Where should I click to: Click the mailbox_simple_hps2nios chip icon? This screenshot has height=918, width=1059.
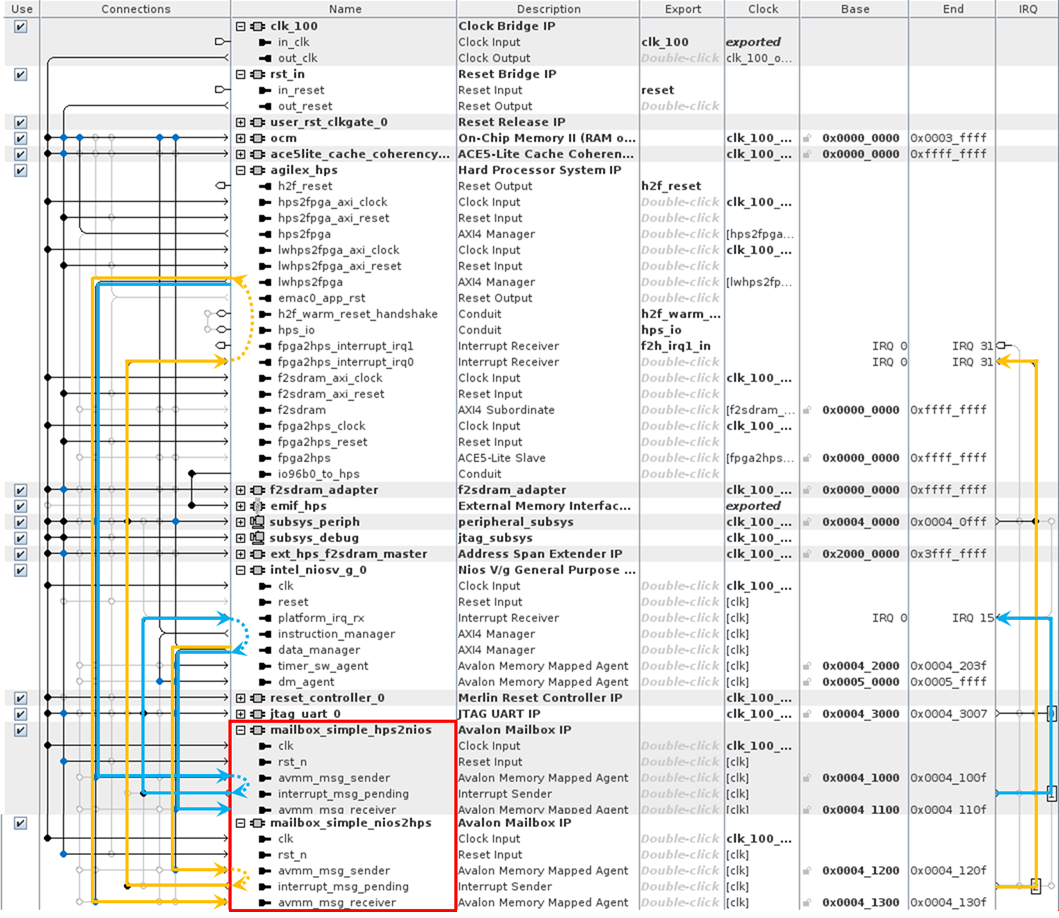pyautogui.click(x=257, y=730)
